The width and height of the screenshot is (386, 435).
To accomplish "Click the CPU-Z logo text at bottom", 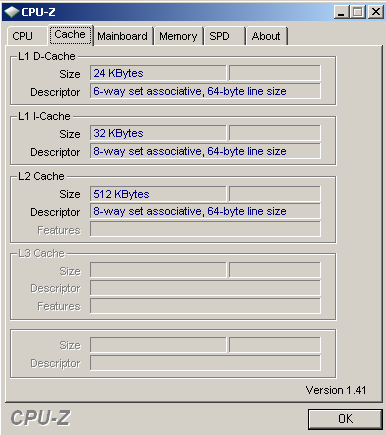I will coord(40,418).
